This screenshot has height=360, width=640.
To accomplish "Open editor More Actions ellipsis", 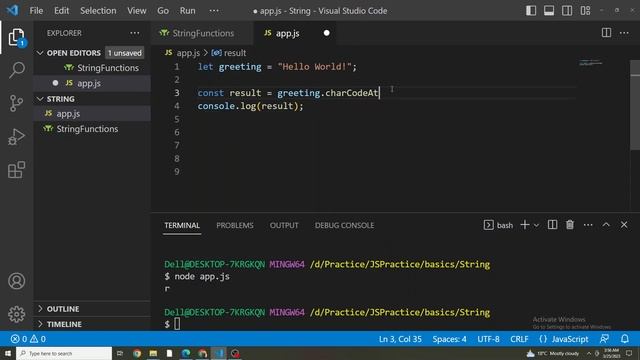I will coord(624,33).
